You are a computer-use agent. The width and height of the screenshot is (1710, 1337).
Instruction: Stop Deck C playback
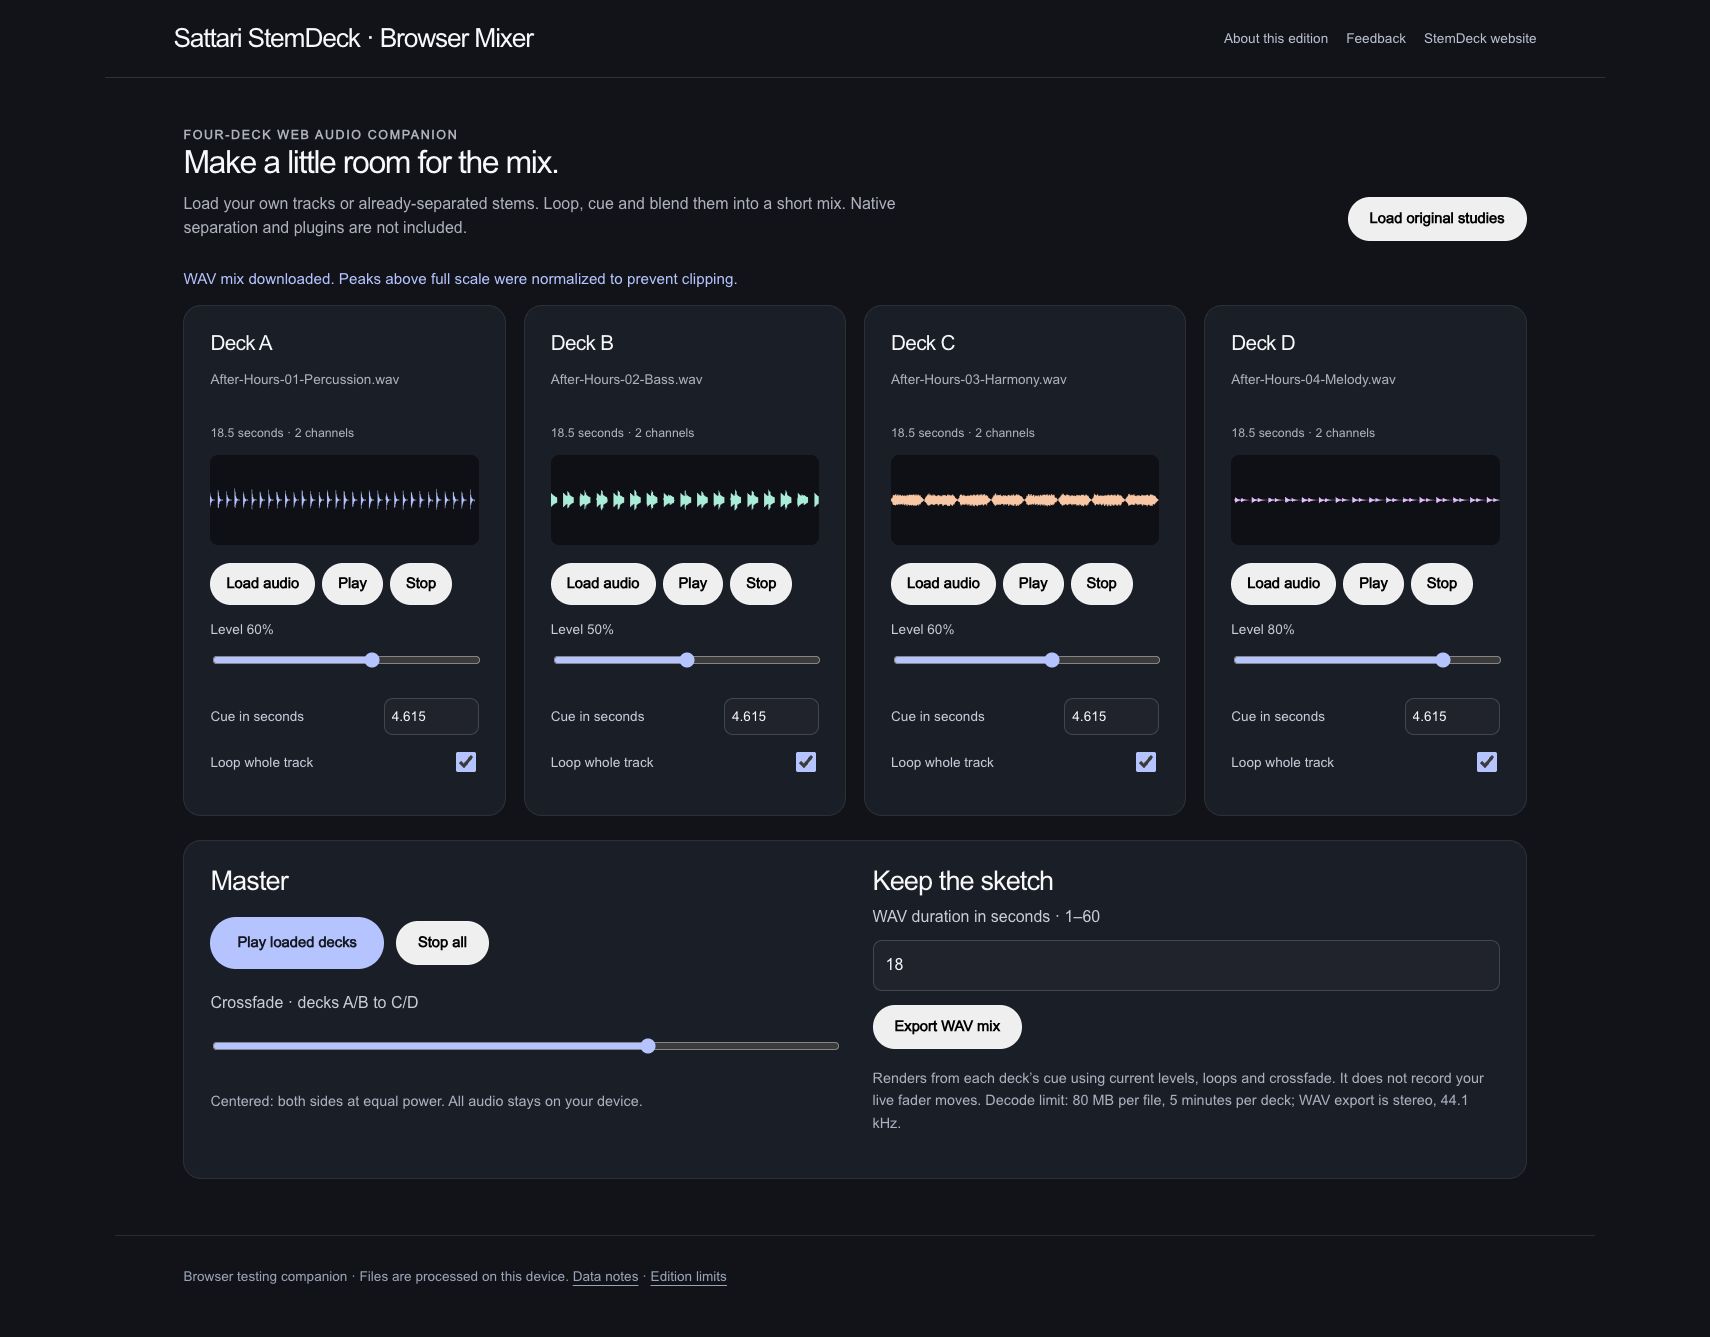point(1101,584)
